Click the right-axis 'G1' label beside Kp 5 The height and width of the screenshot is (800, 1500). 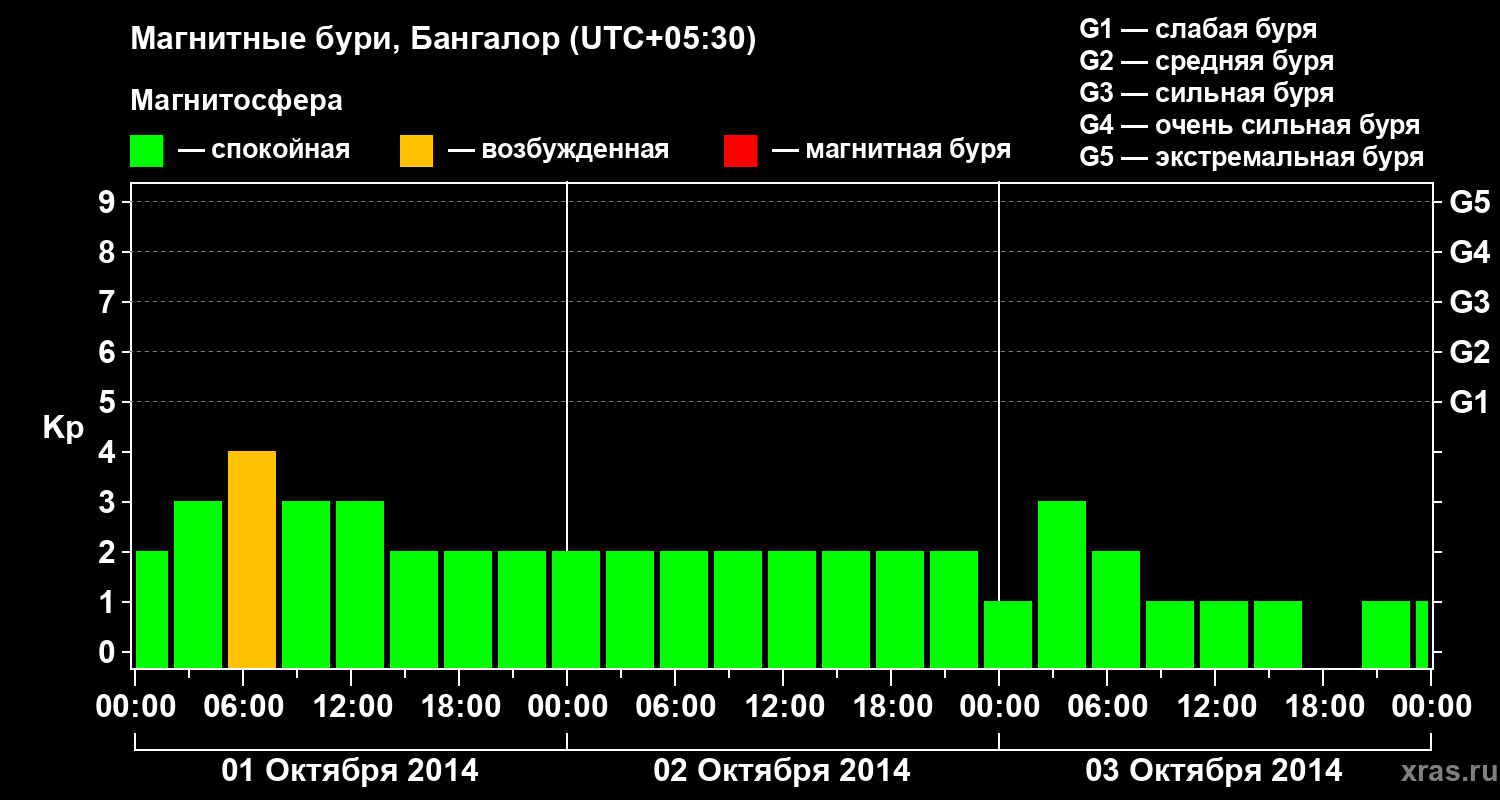point(1469,402)
